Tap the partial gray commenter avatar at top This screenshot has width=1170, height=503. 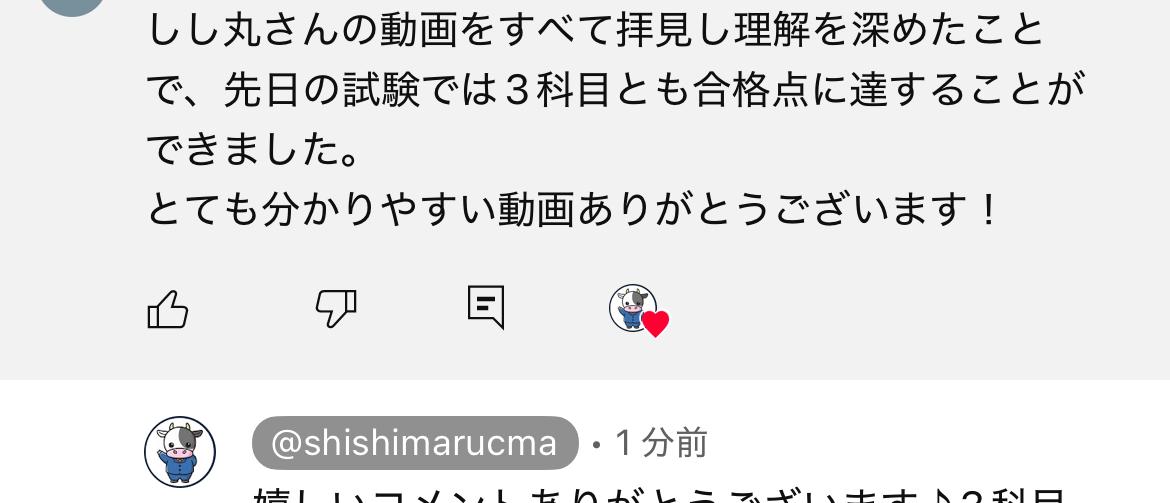coord(72,7)
